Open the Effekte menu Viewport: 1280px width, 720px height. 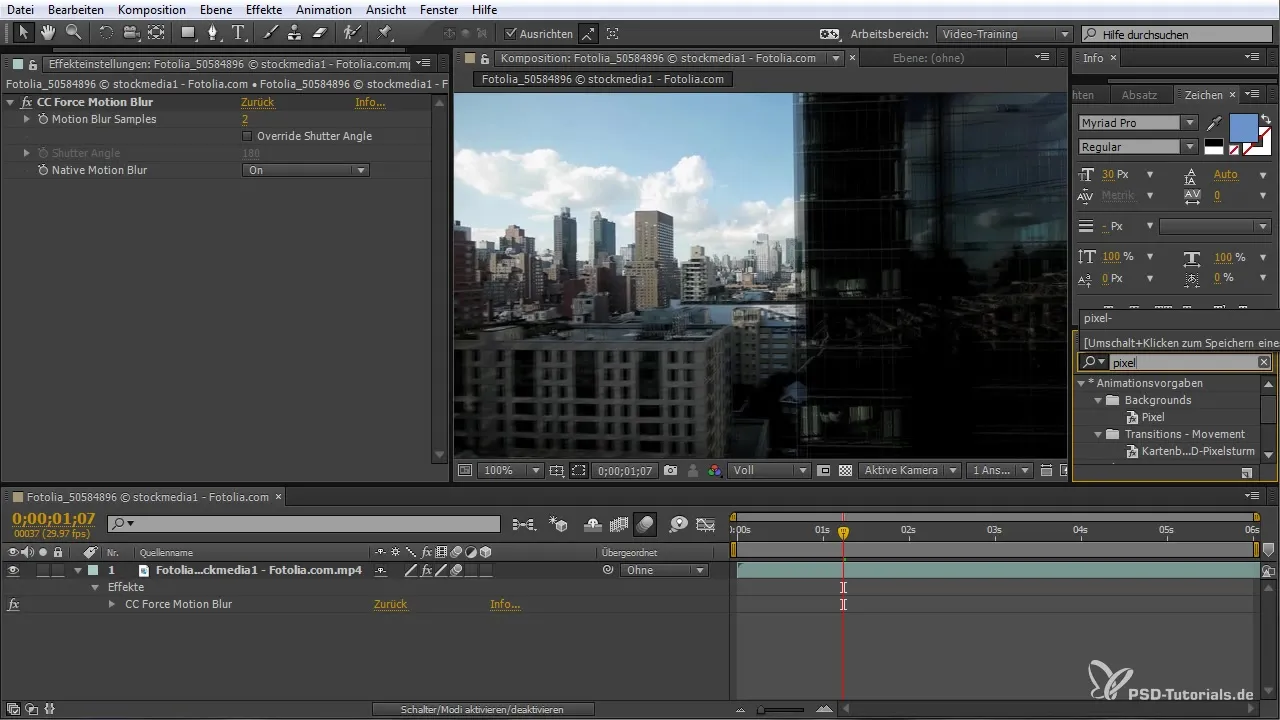pyautogui.click(x=264, y=9)
